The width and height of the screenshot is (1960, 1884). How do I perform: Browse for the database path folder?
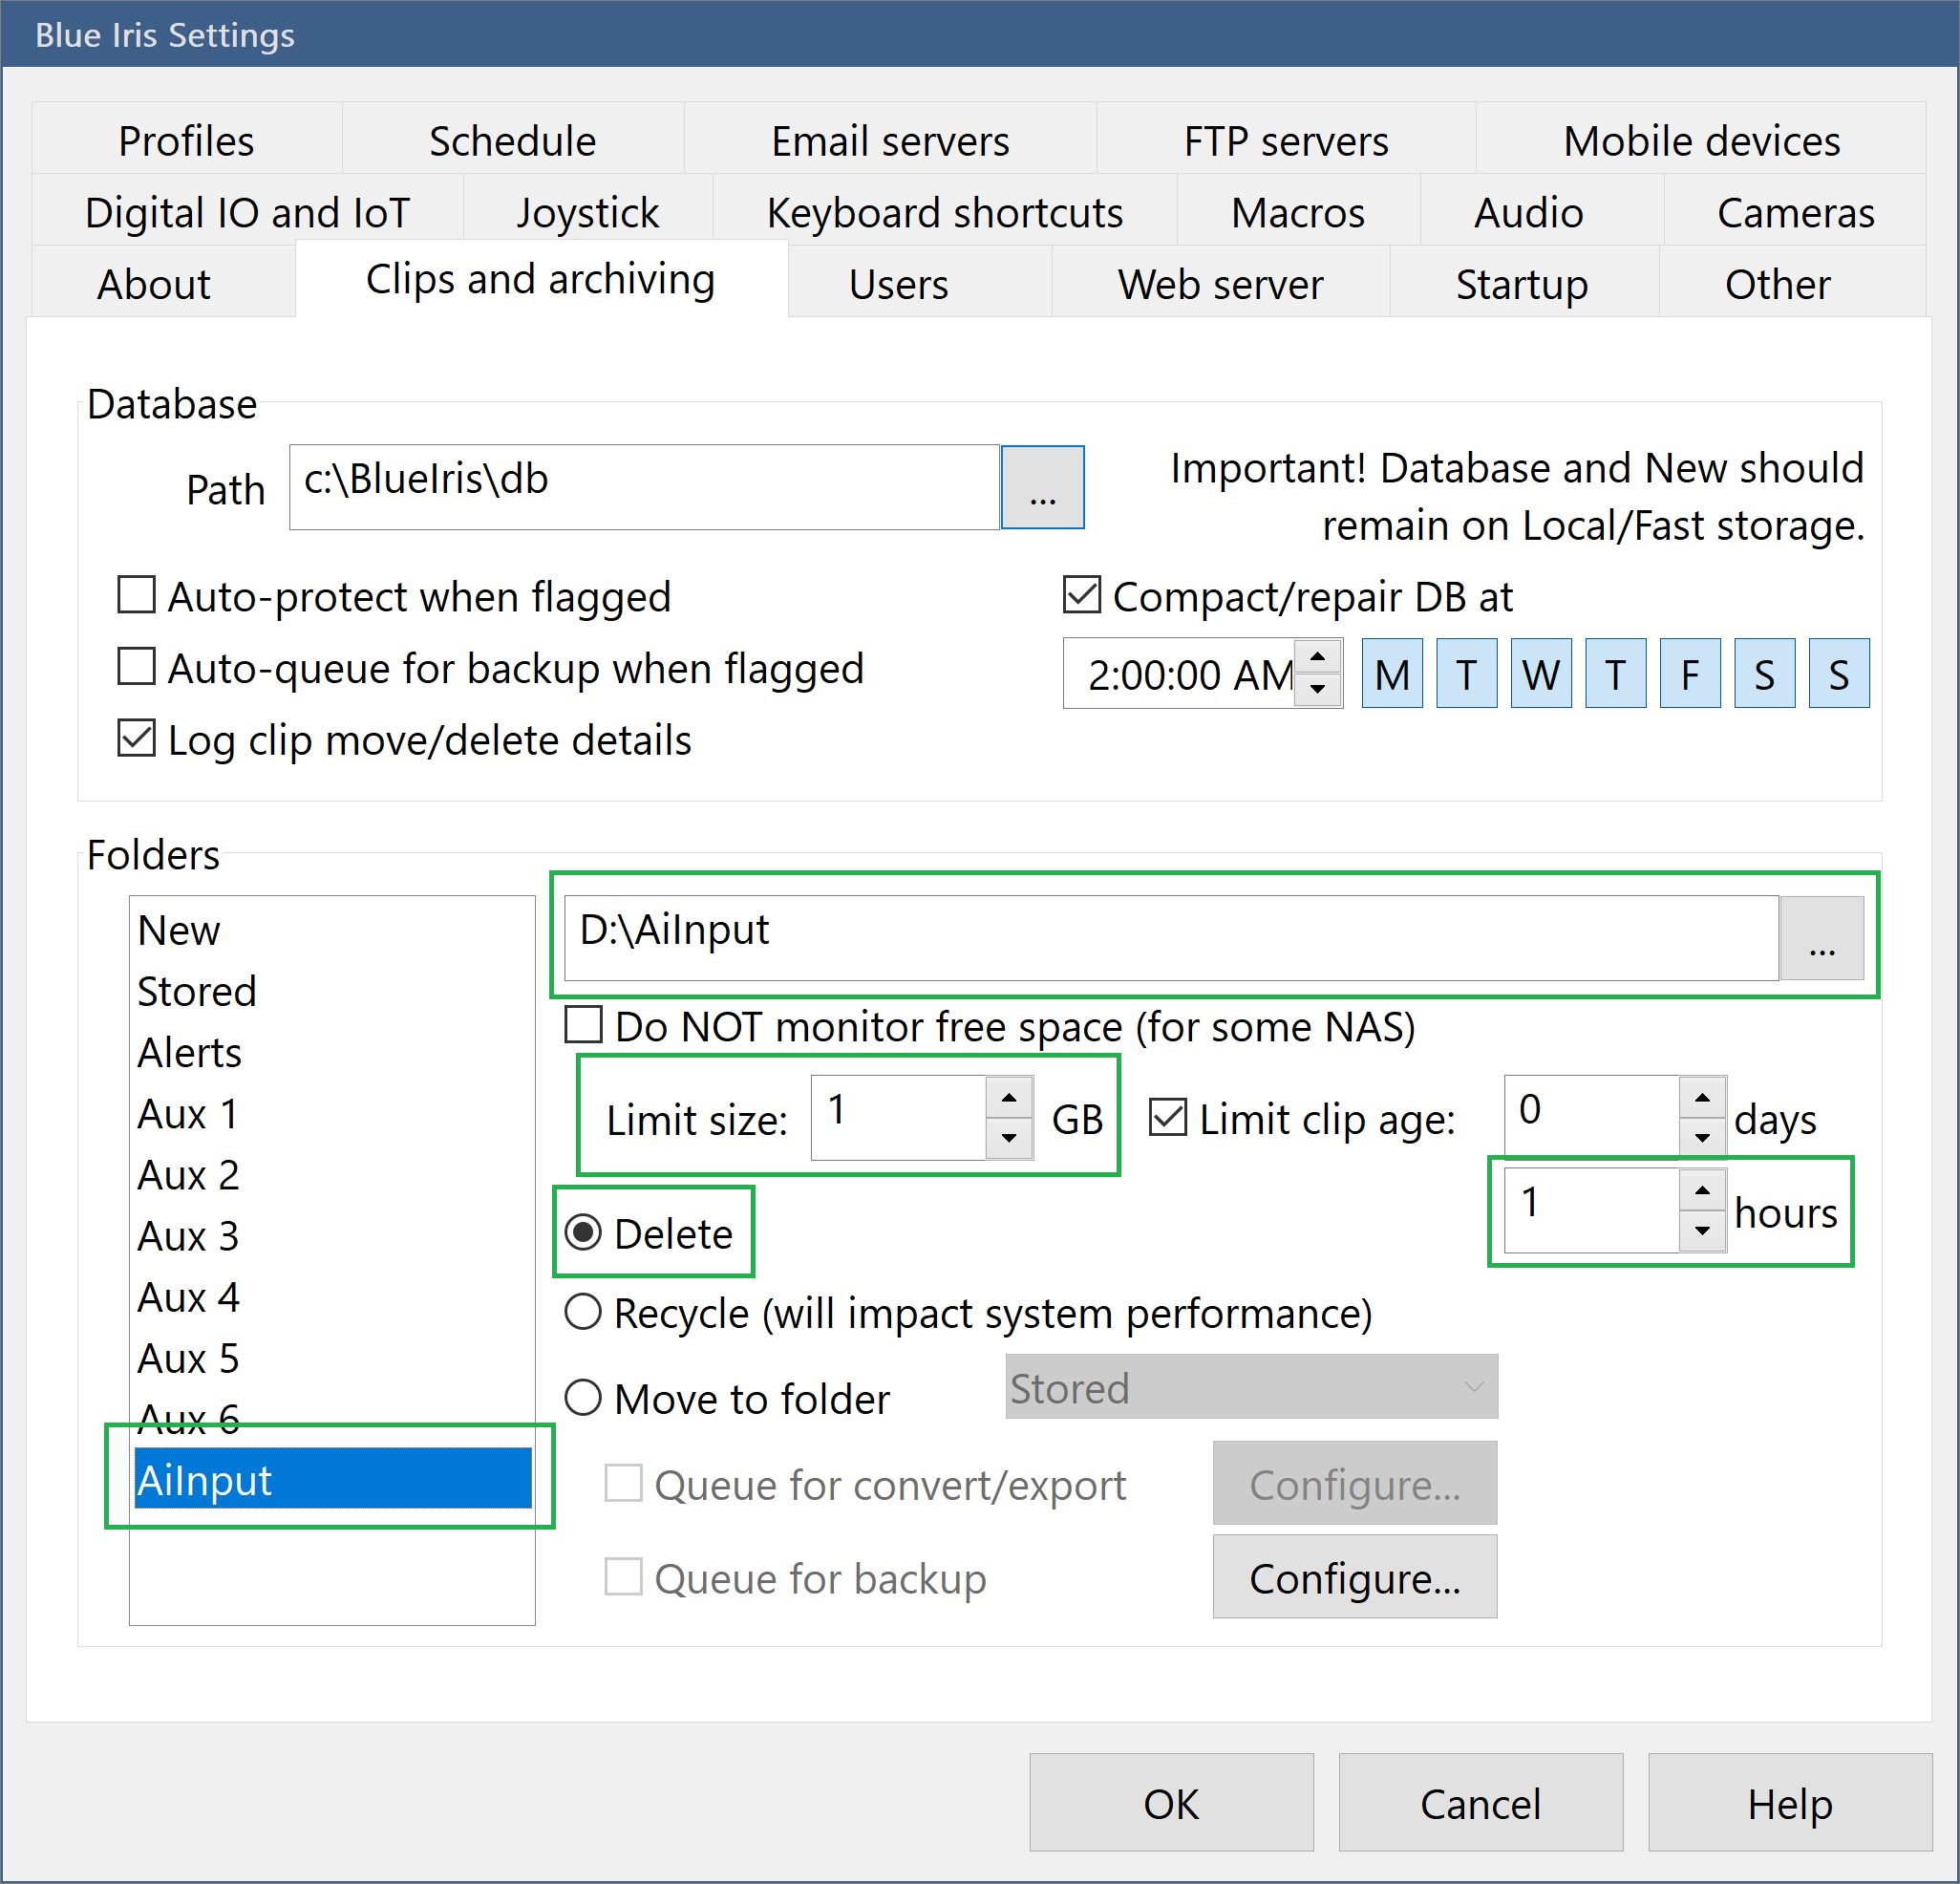click(x=1042, y=487)
